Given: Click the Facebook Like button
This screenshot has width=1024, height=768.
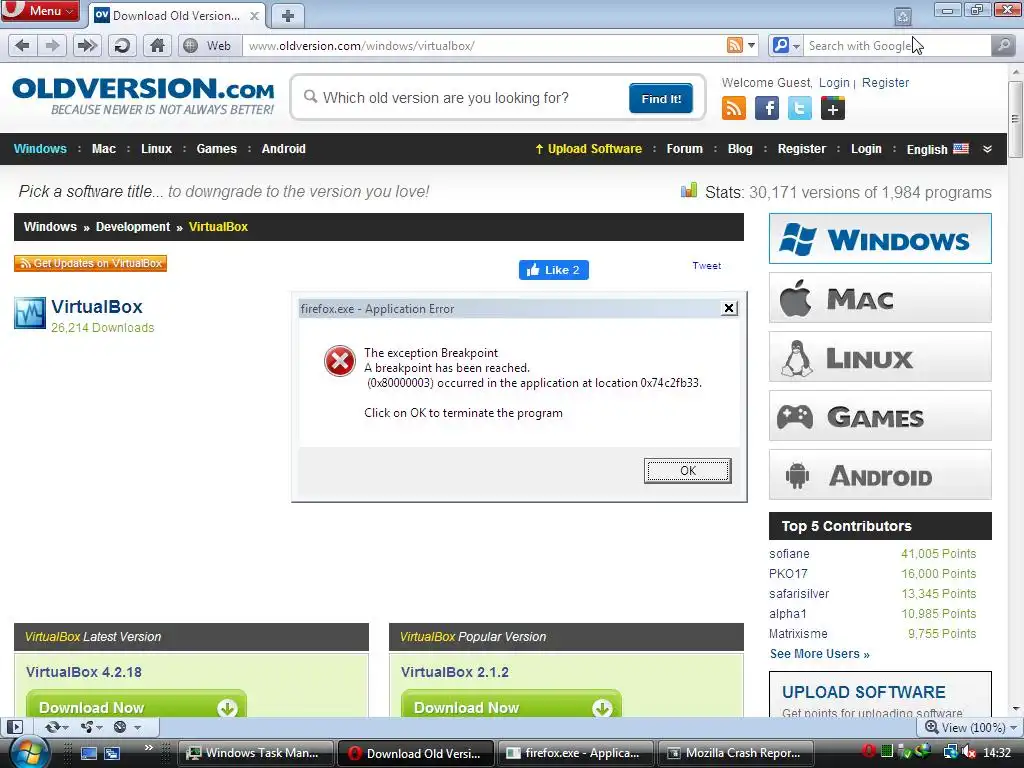Looking at the screenshot, I should point(553,270).
